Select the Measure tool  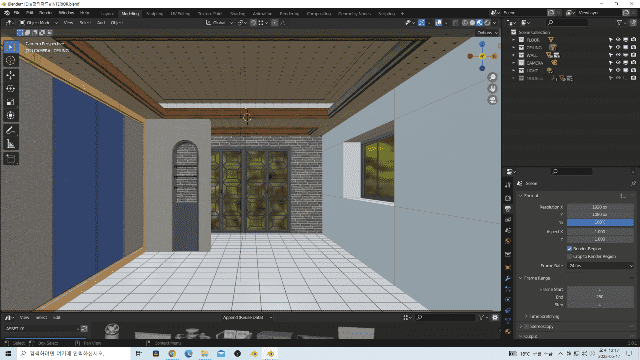[x=11, y=144]
